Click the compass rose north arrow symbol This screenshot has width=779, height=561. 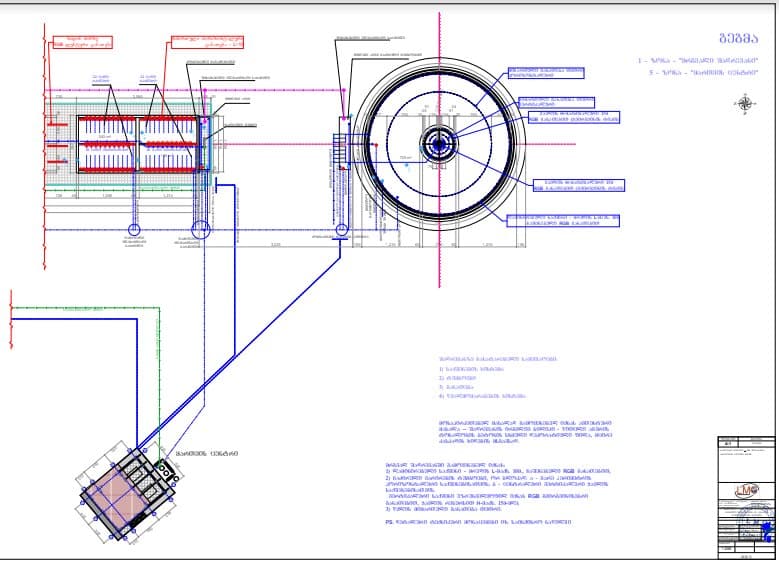click(745, 102)
